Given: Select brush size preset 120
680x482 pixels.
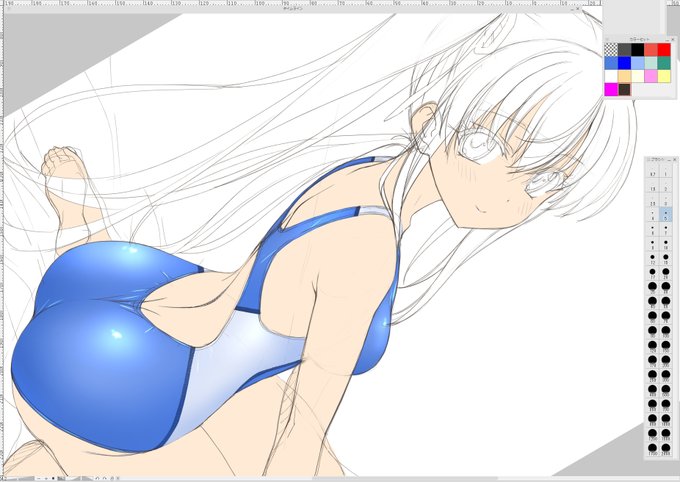Looking at the screenshot, I should click(652, 347).
